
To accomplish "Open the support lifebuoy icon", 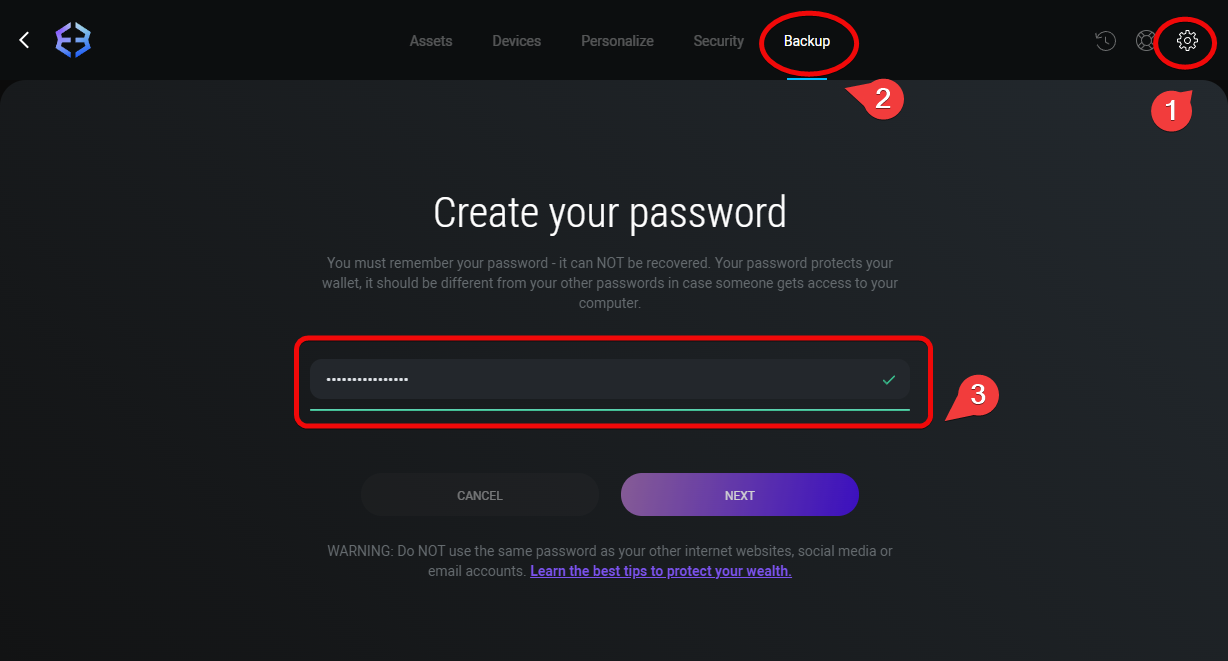I will click(x=1146, y=41).
